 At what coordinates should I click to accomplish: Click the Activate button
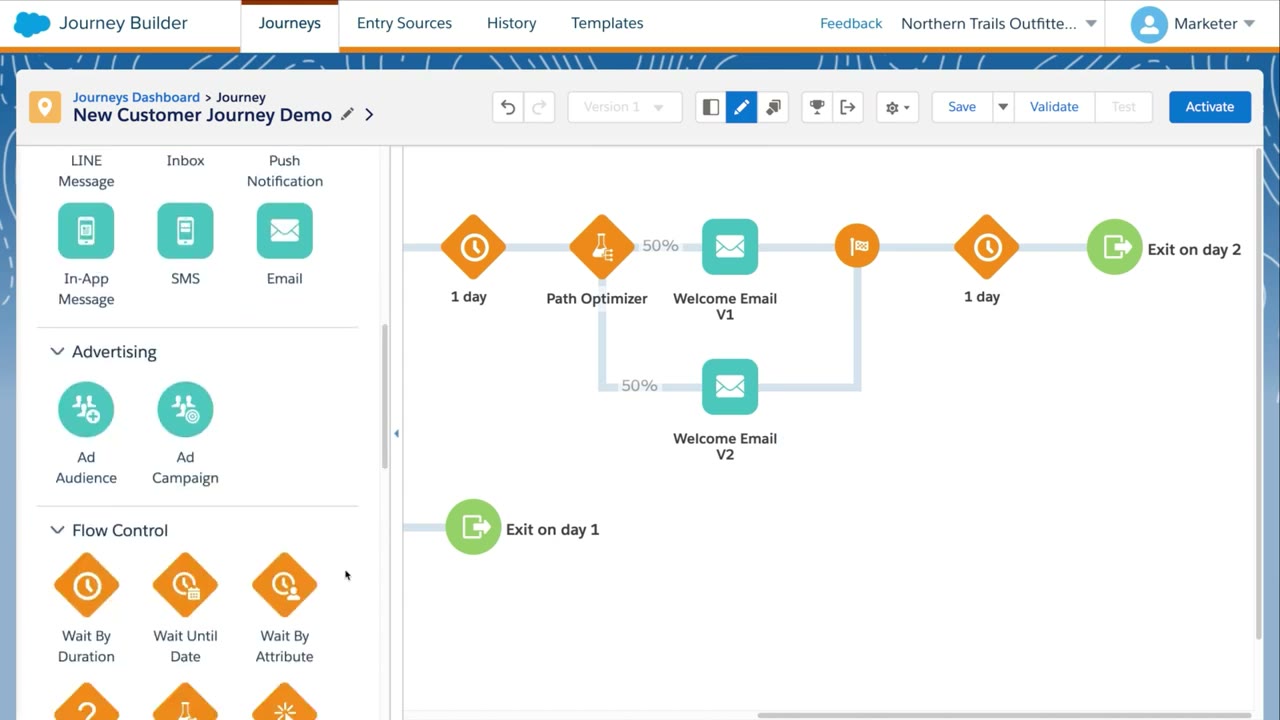[1210, 107]
